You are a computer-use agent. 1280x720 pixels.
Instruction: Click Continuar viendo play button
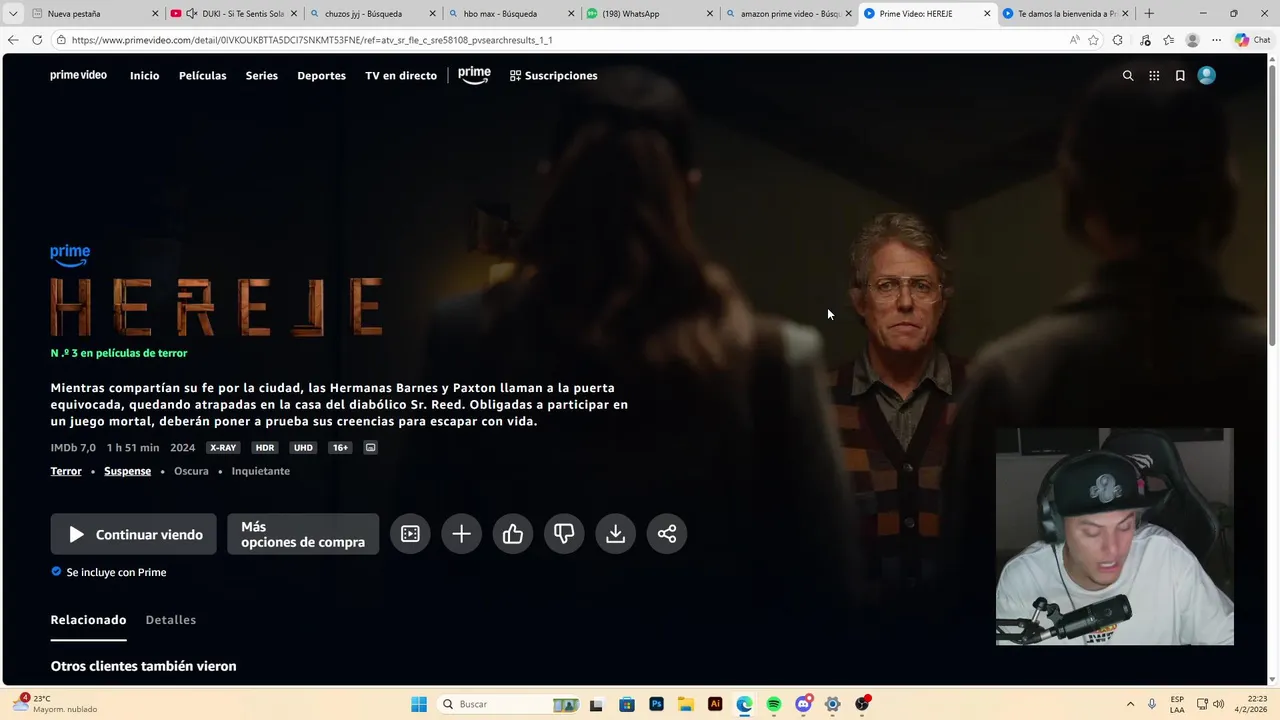pos(133,534)
